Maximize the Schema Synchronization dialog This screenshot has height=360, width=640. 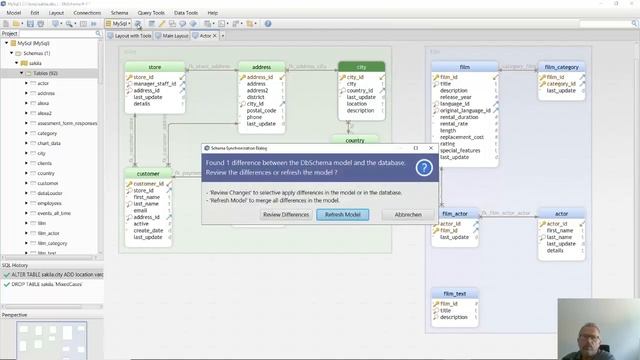pos(416,148)
